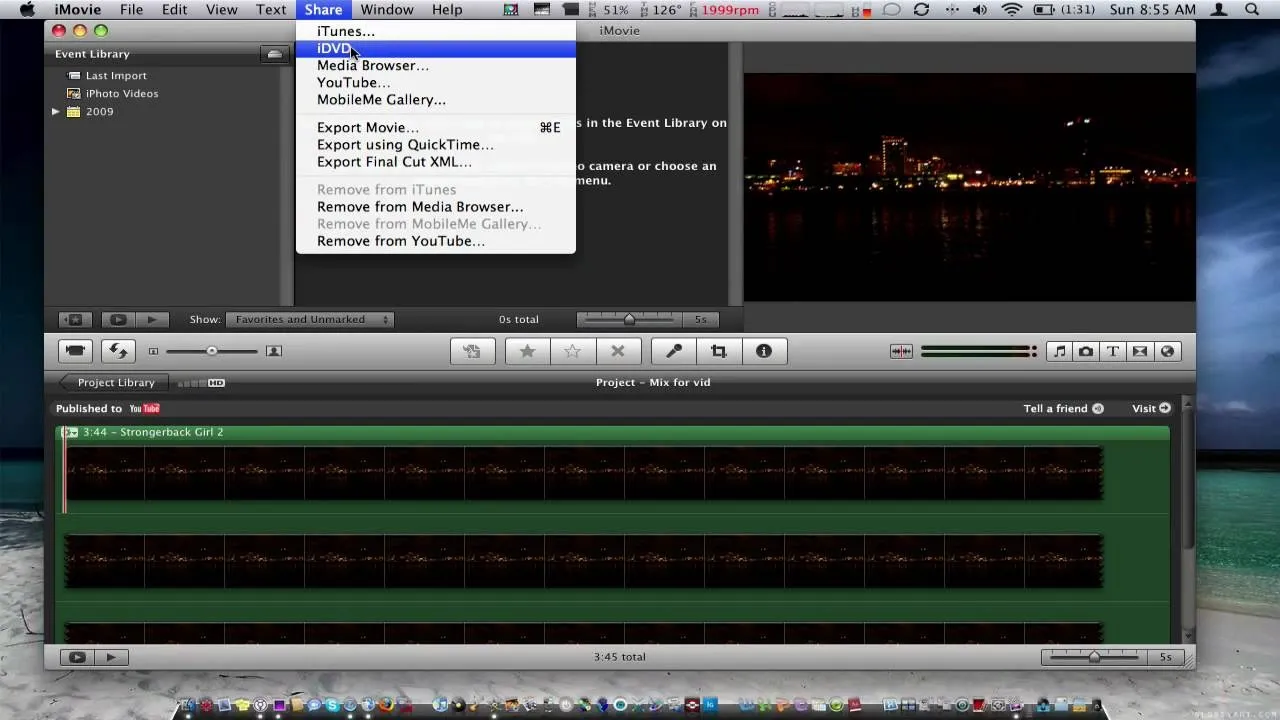Open the File menu
The height and width of the screenshot is (720, 1280).
tap(131, 10)
